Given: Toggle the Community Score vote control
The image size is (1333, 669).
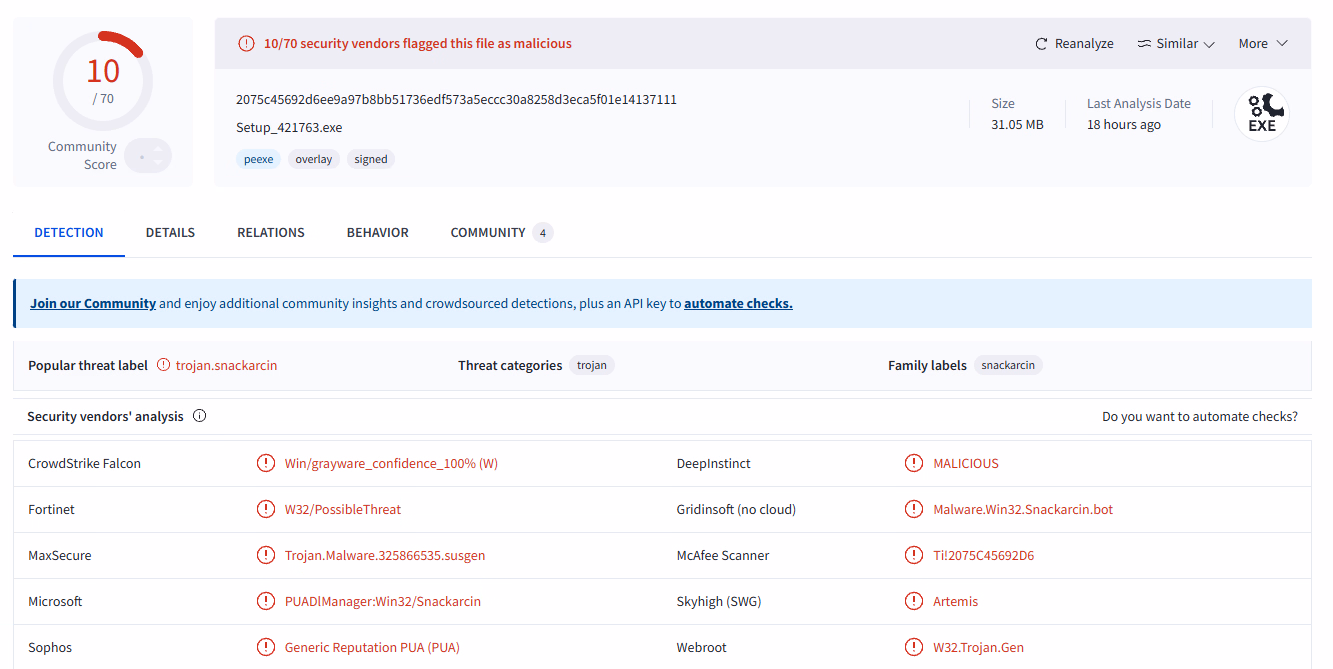Looking at the screenshot, I should [x=148, y=156].
